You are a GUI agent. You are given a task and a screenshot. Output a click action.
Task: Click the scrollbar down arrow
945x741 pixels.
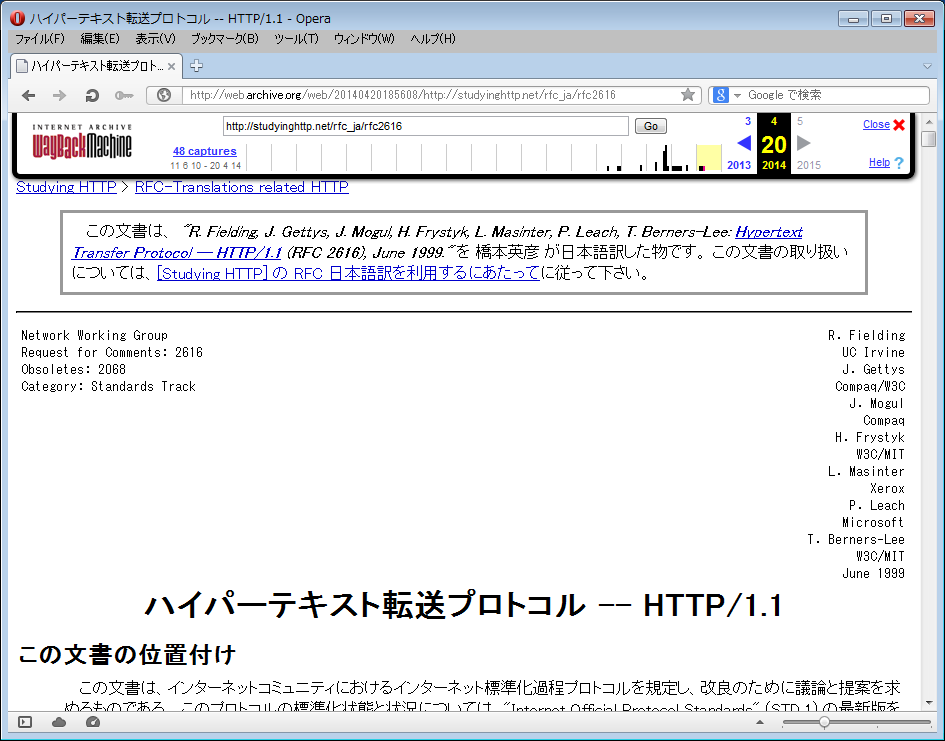(x=929, y=702)
